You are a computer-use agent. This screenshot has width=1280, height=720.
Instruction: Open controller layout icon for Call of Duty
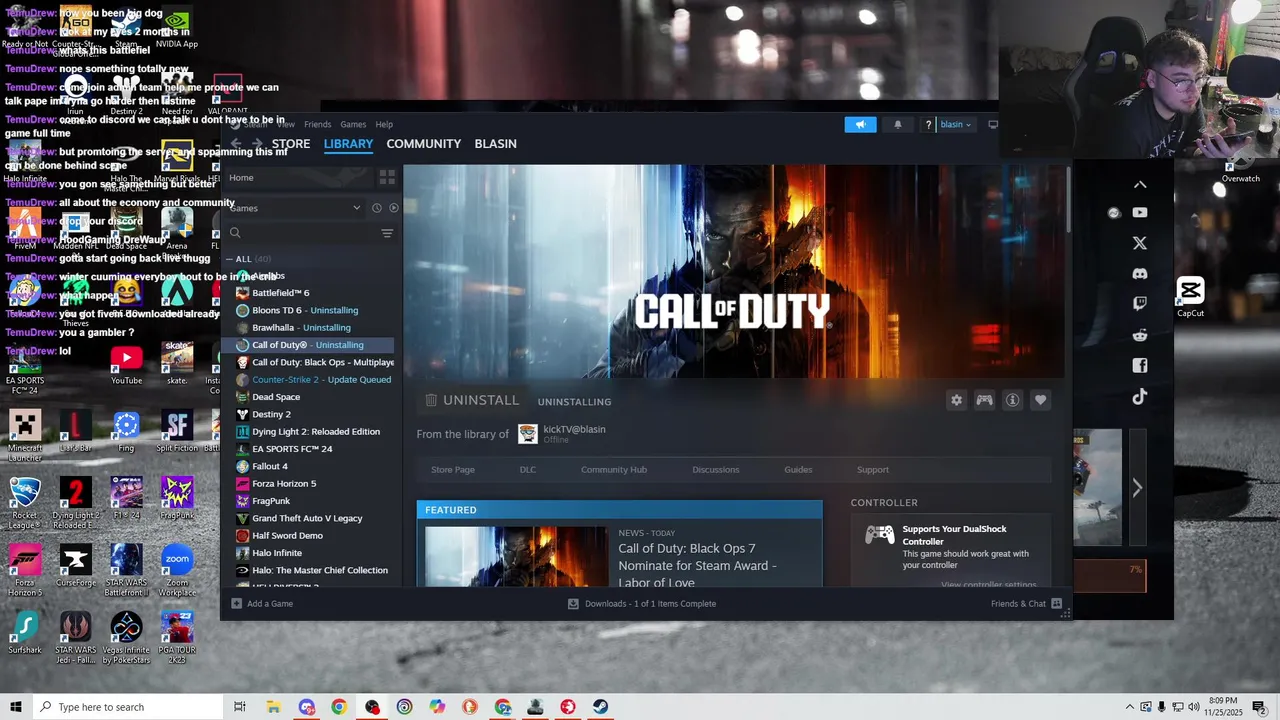pyautogui.click(x=984, y=400)
